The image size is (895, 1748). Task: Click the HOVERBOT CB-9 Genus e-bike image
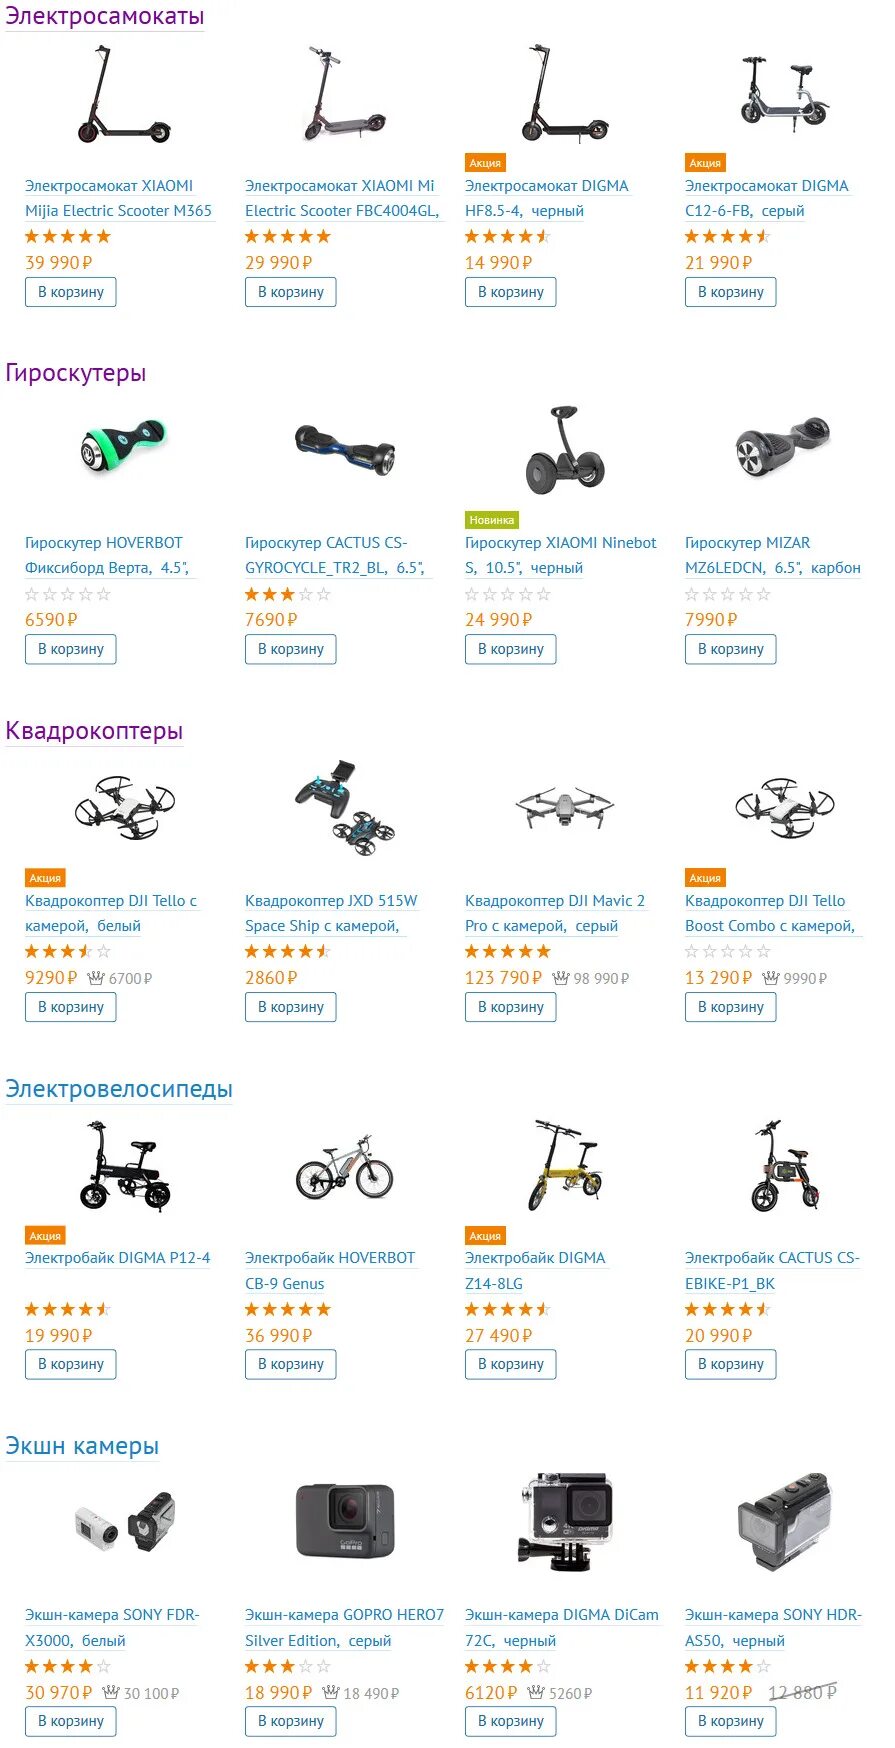pos(345,1167)
